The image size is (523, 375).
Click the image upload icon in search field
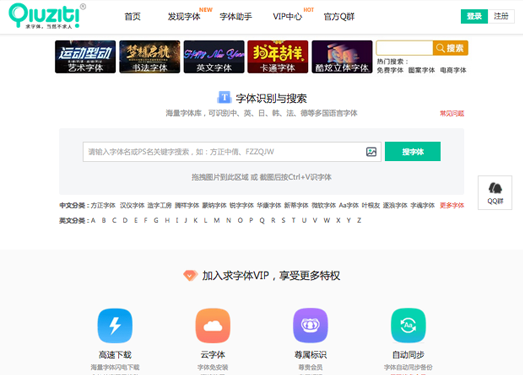pos(371,152)
